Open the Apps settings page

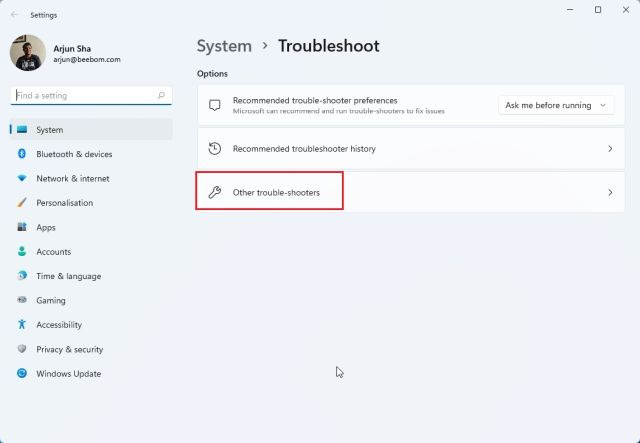click(91, 227)
